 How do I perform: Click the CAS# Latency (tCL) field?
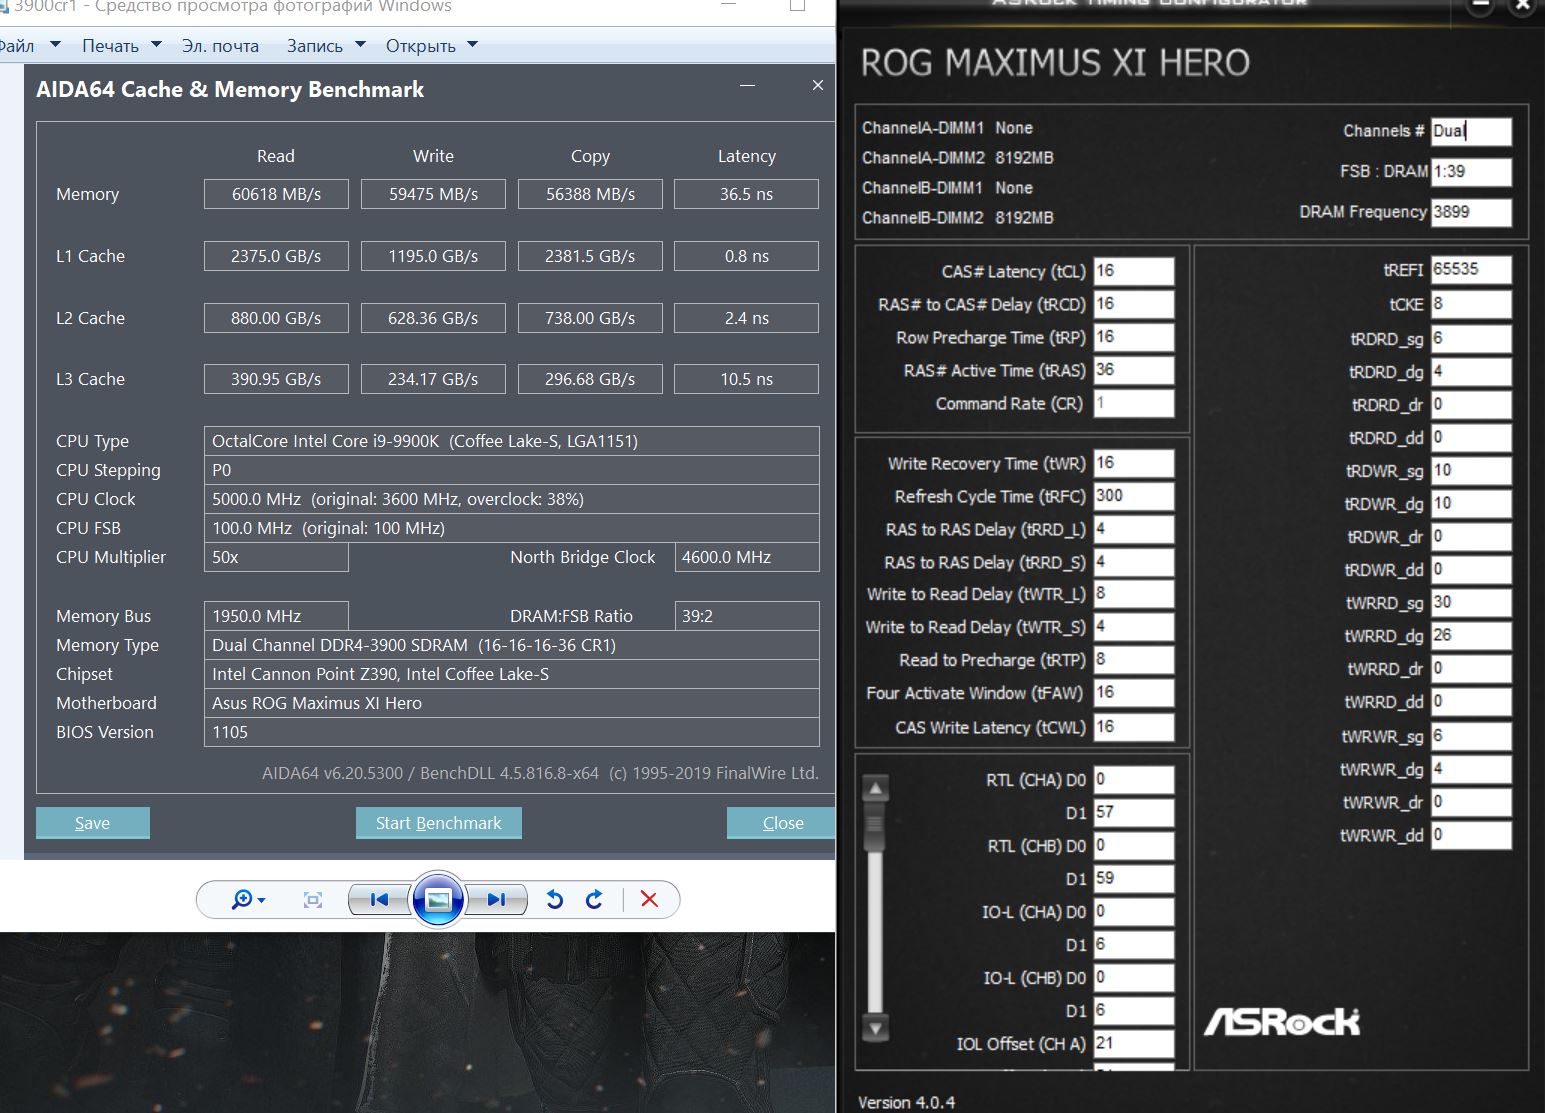click(x=1134, y=271)
